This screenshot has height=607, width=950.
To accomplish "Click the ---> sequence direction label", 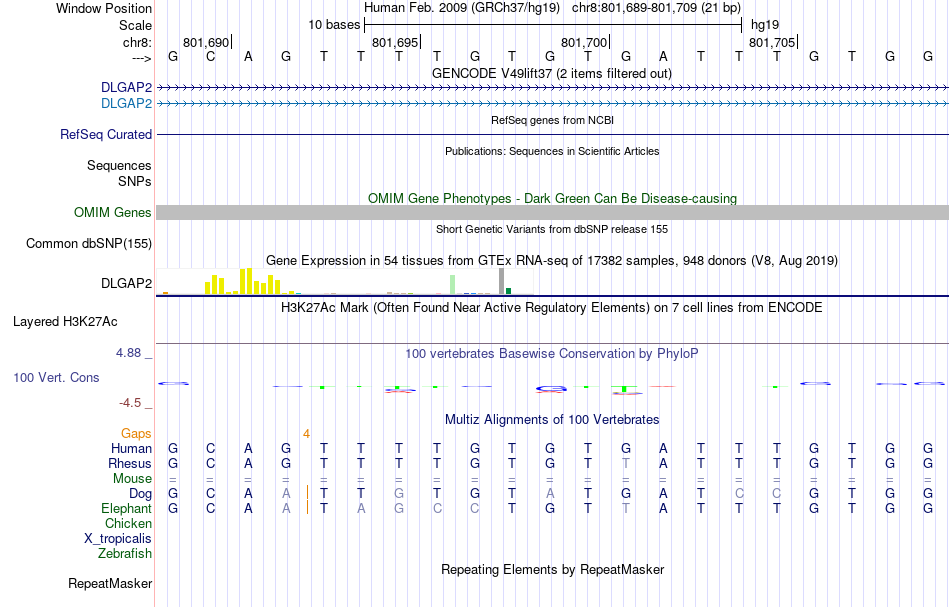I will coord(141,58).
